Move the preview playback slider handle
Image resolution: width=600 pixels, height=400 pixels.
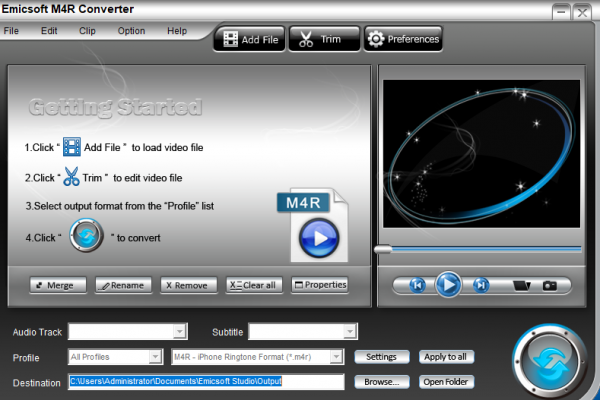[x=383, y=250]
